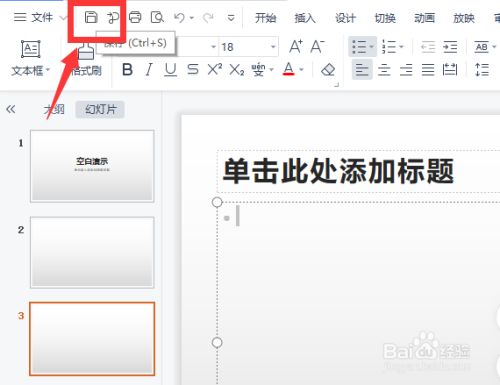Viewport: 500px width, 385px height.
Task: Toggle Subscript X₂ formatting
Action: 237,70
